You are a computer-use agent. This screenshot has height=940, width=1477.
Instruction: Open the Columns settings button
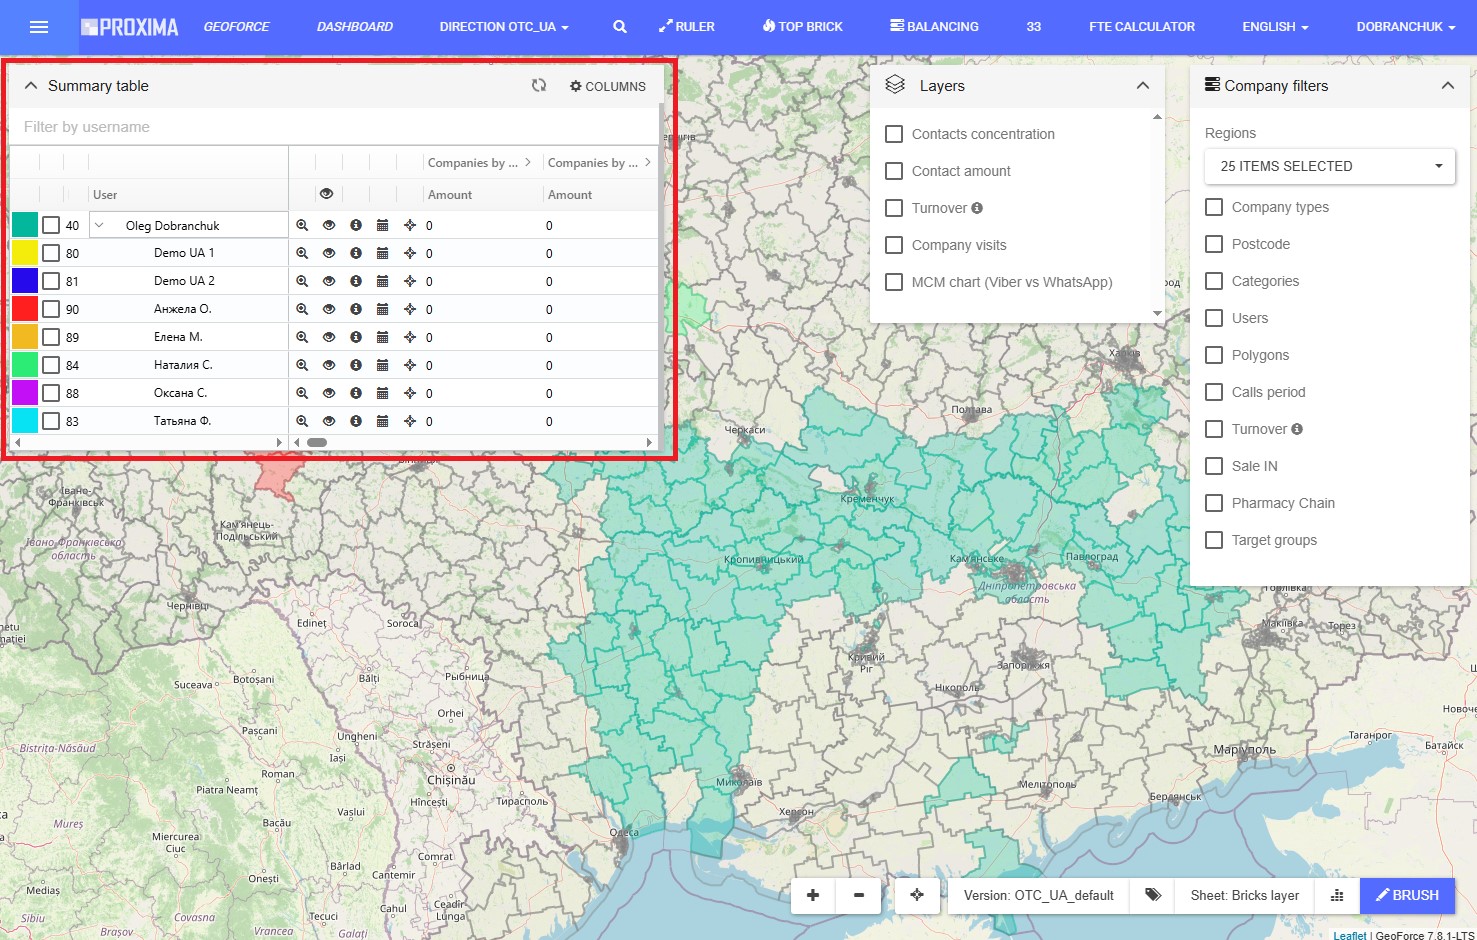tap(608, 86)
